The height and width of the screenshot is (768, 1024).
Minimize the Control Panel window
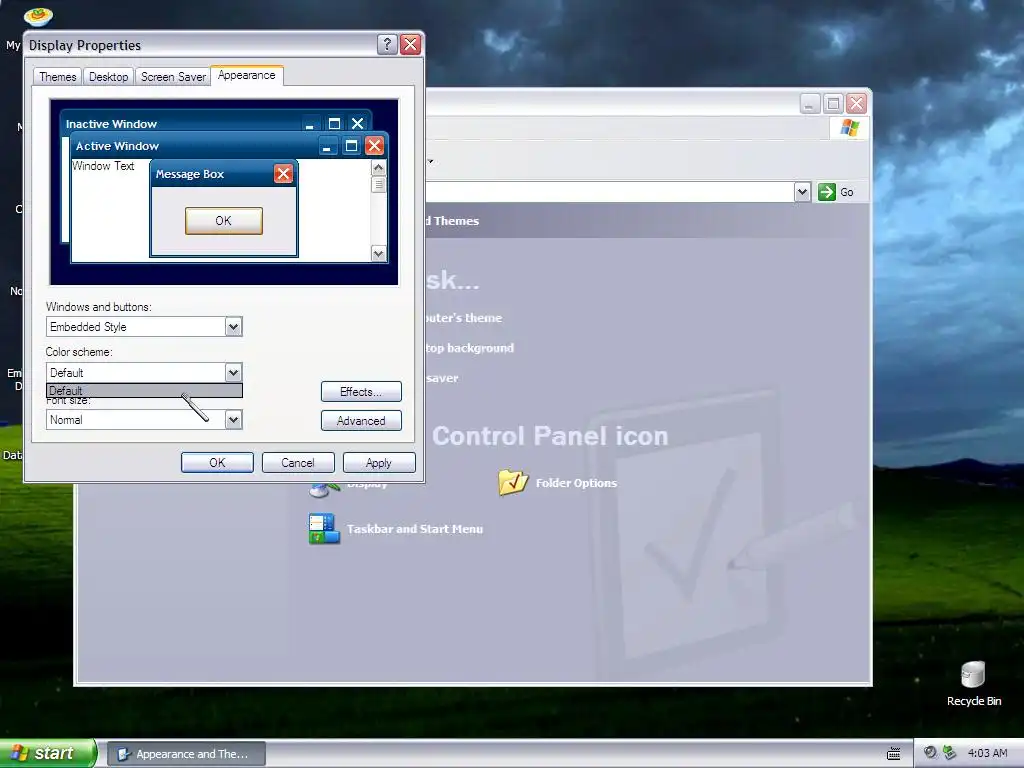click(809, 104)
